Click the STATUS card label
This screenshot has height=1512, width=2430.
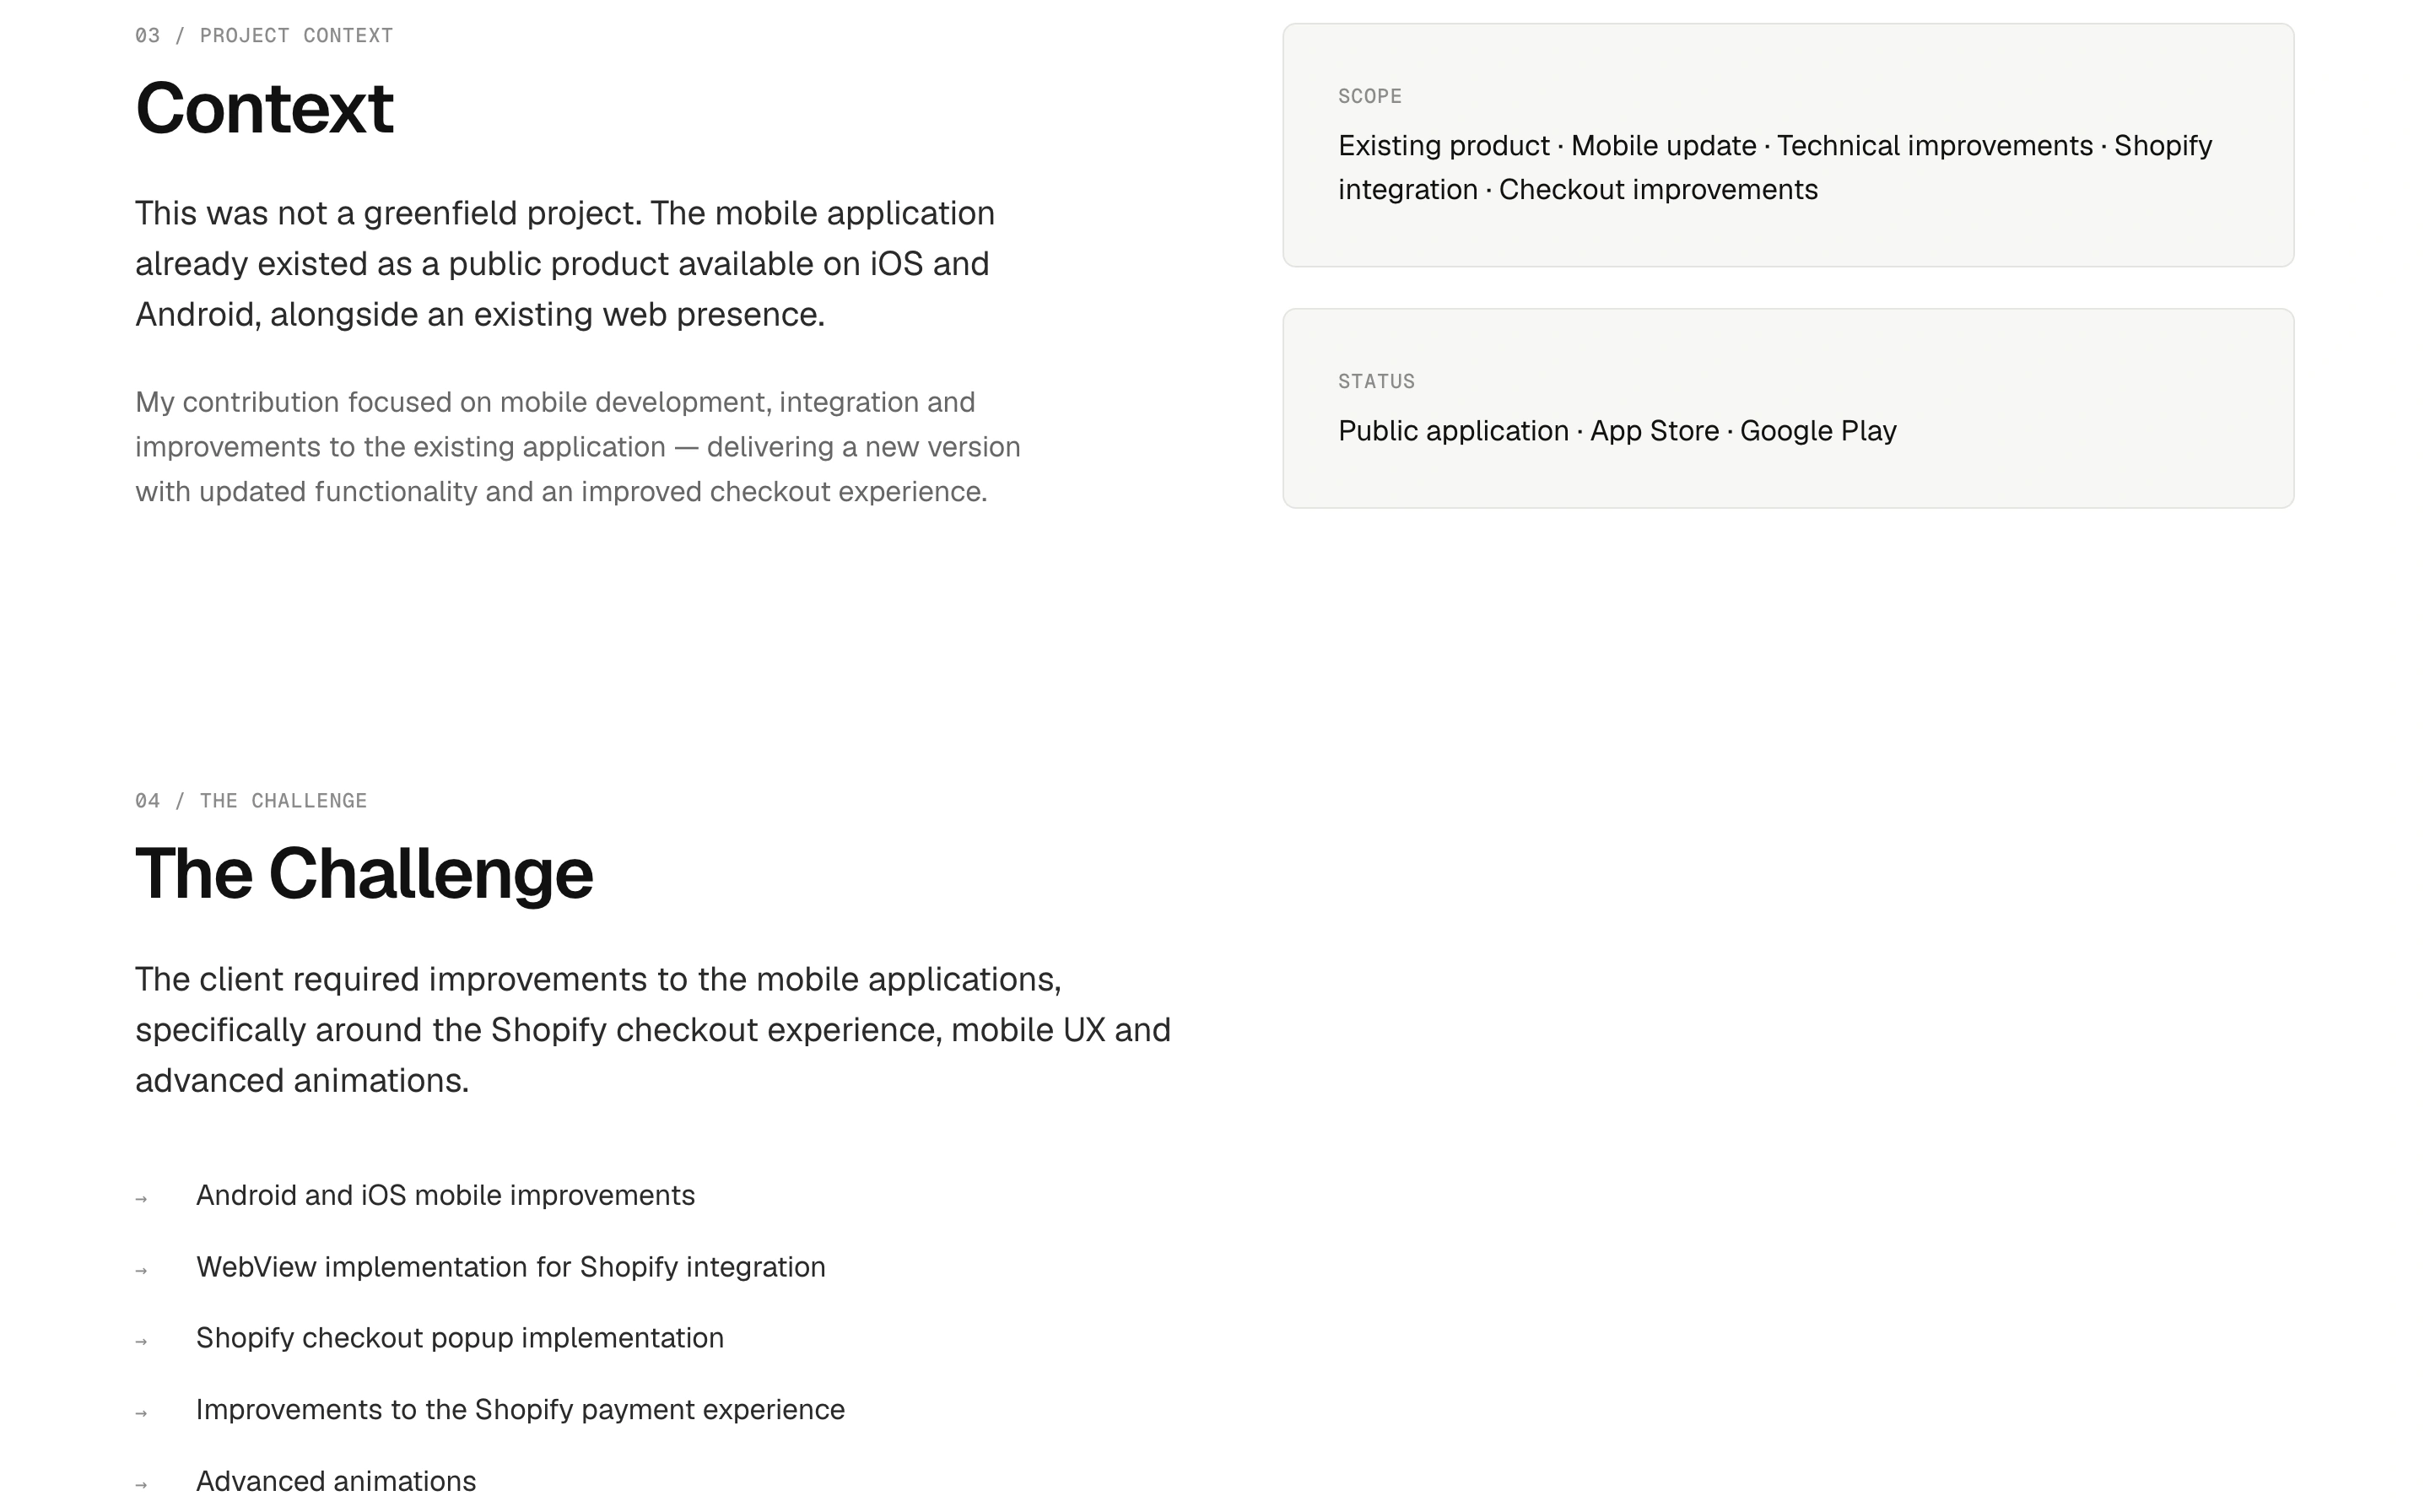(x=1377, y=381)
